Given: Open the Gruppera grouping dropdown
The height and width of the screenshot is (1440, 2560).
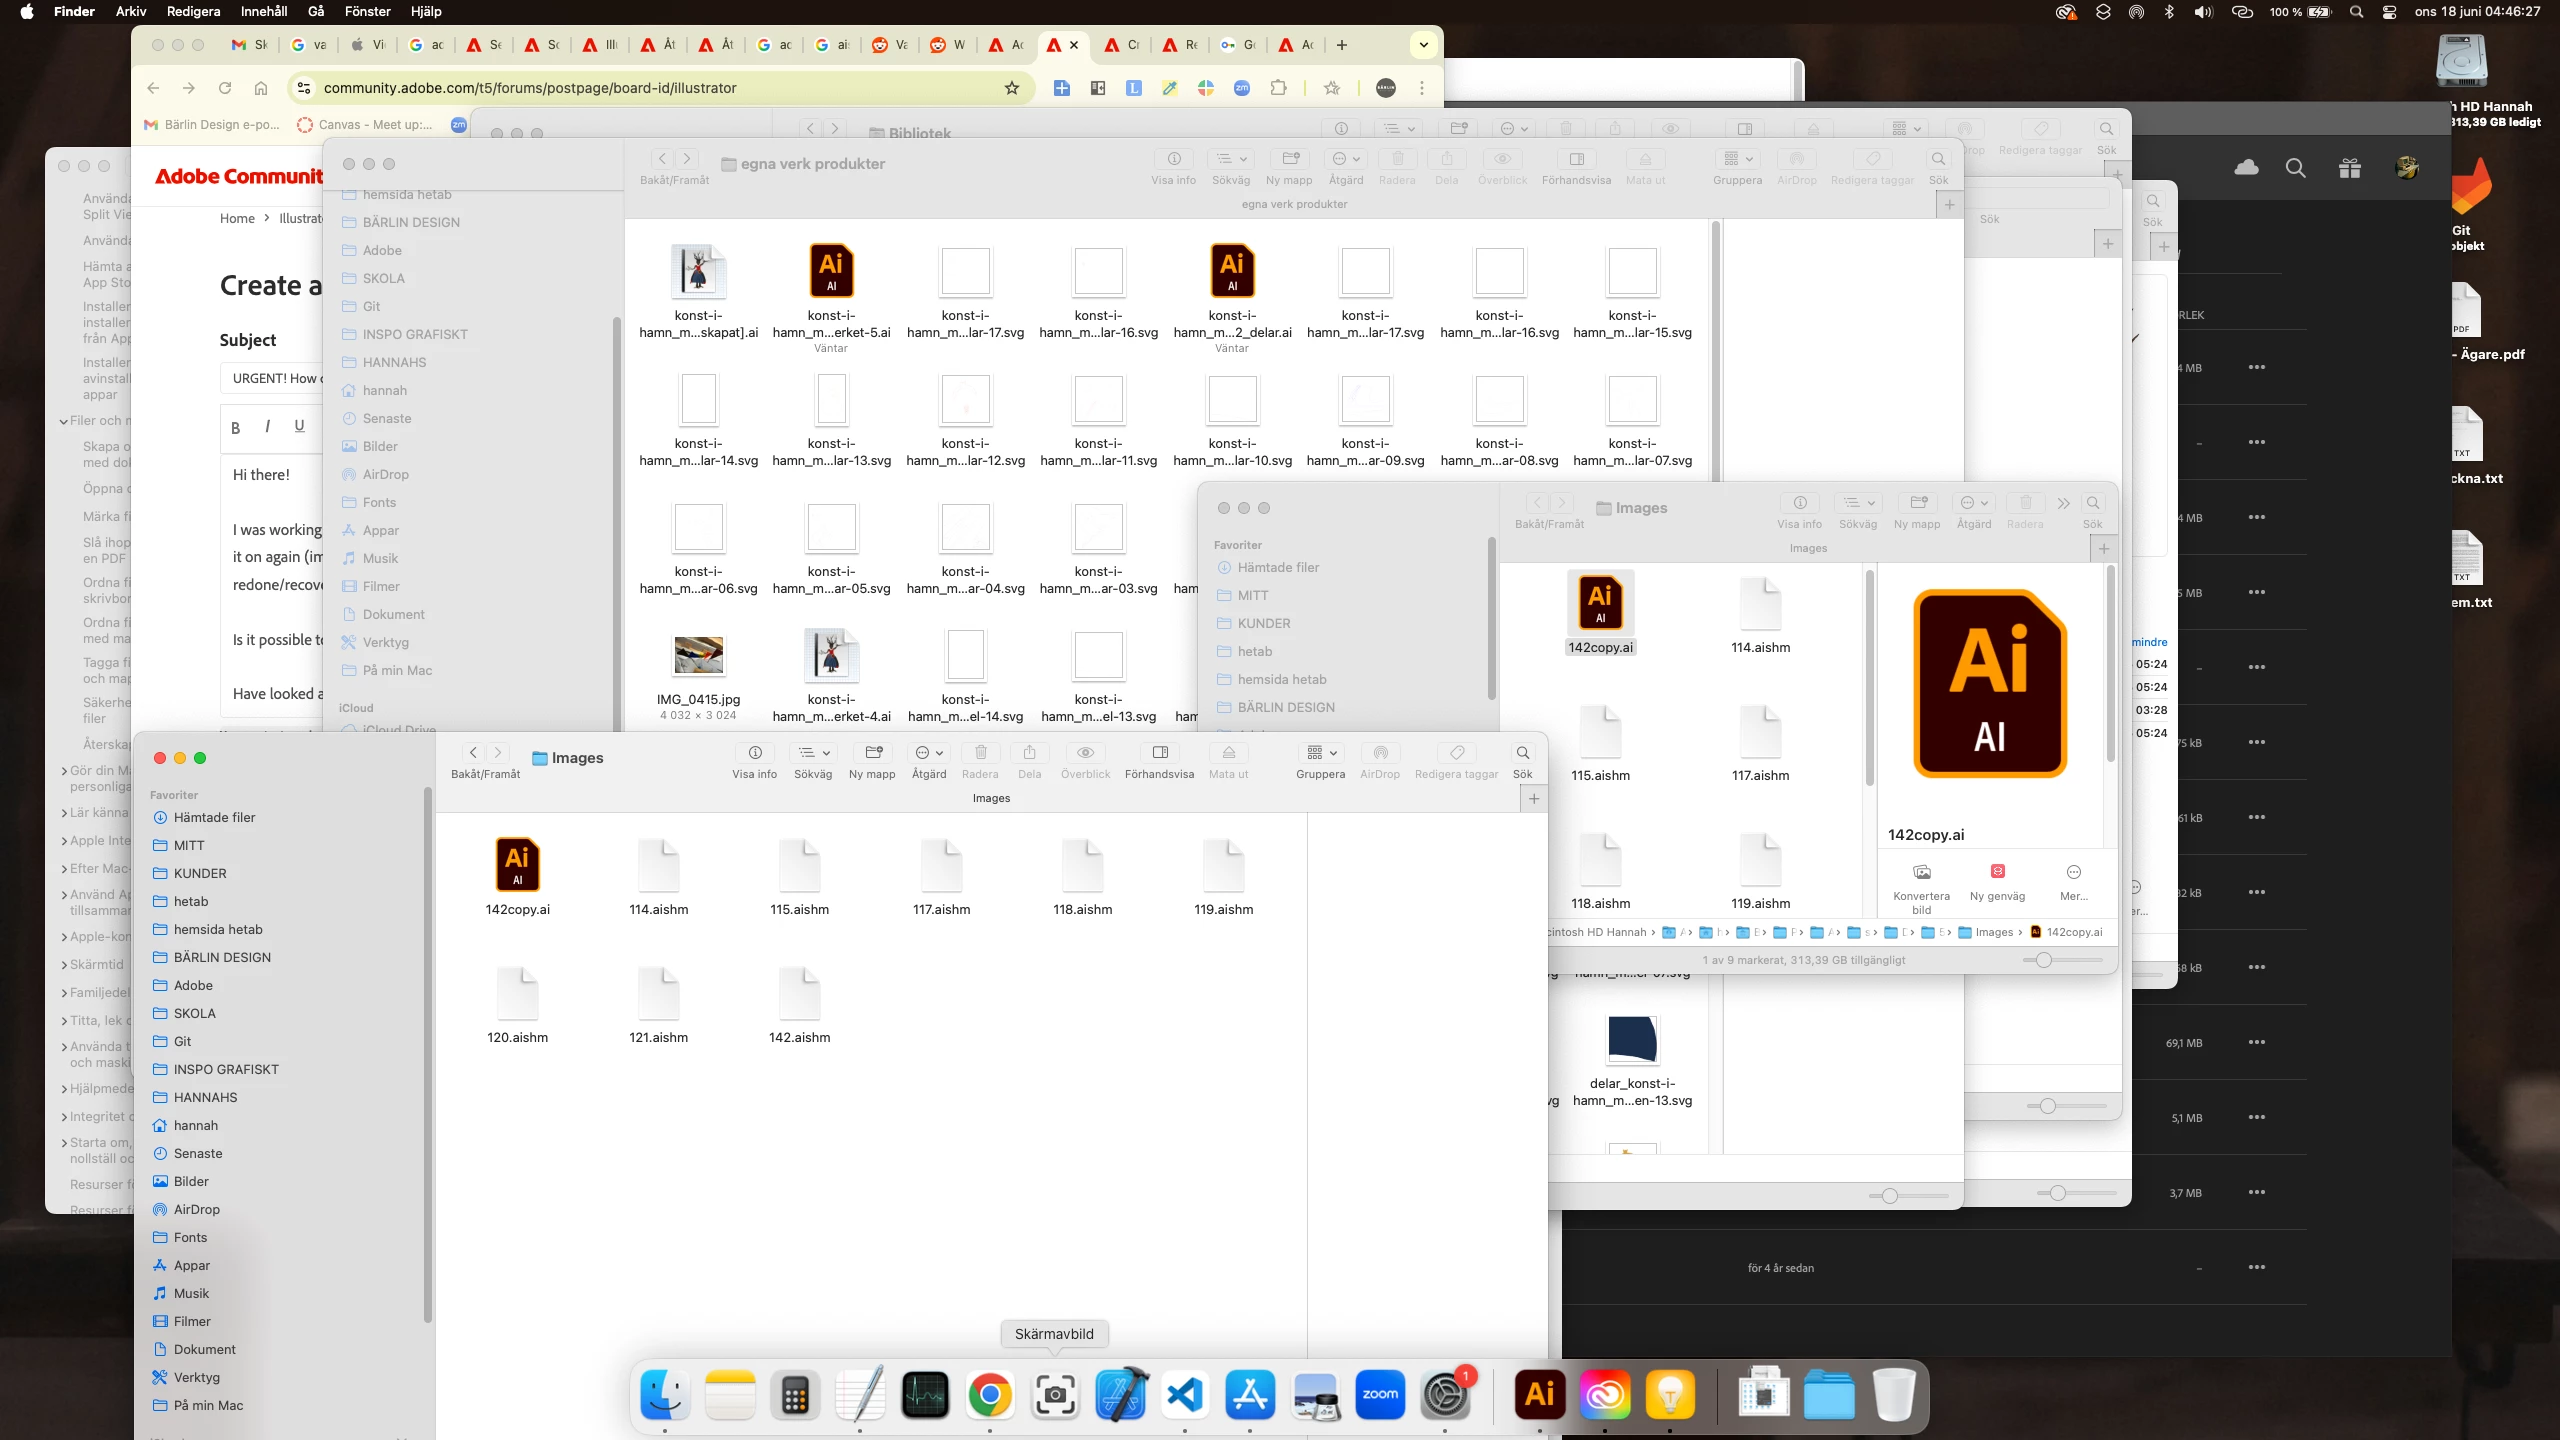Looking at the screenshot, I should [x=1320, y=753].
